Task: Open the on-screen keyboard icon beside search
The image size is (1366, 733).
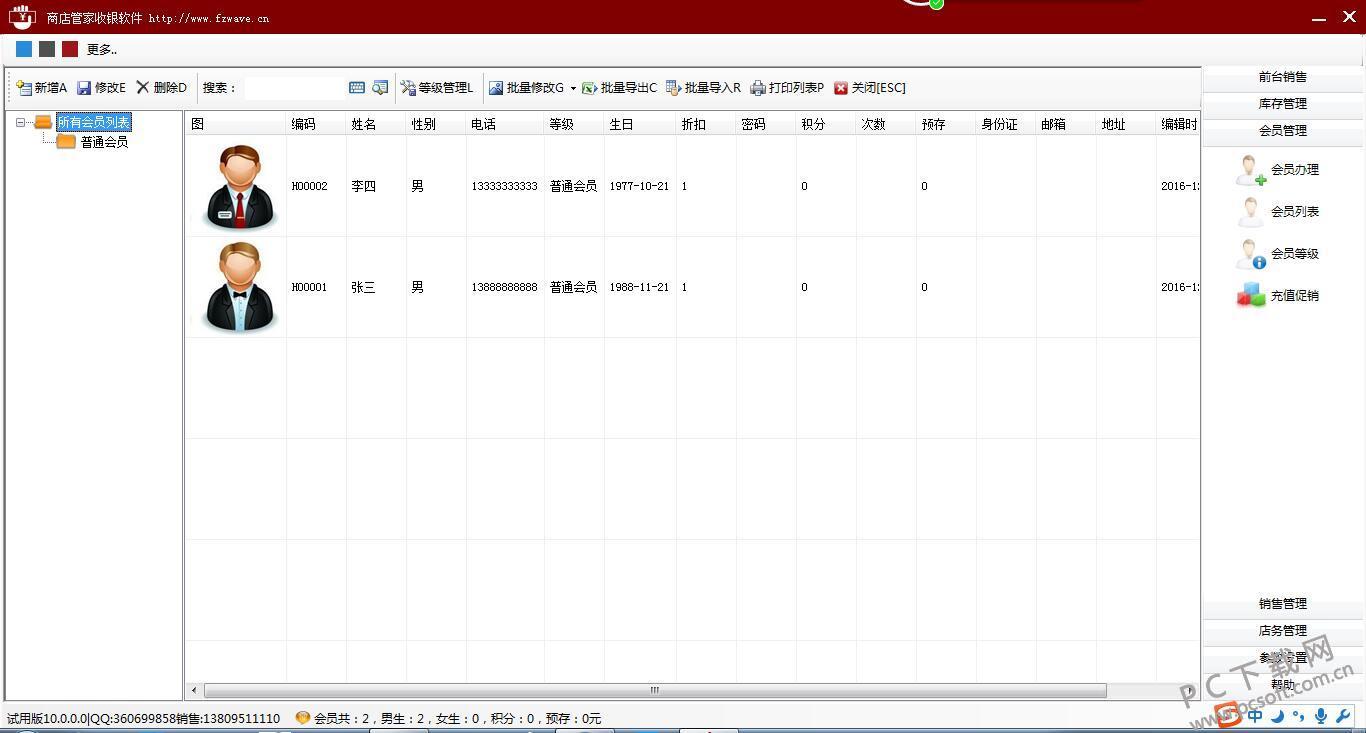Action: 357,88
